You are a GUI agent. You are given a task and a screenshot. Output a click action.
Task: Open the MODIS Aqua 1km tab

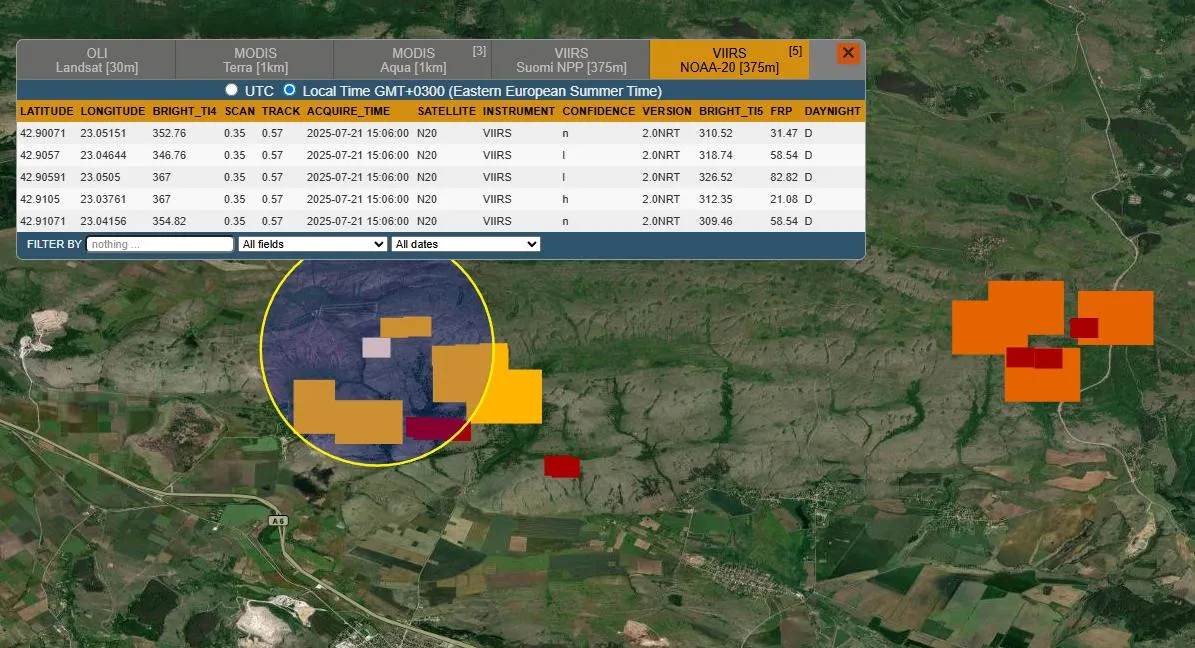pyautogui.click(x=412, y=60)
